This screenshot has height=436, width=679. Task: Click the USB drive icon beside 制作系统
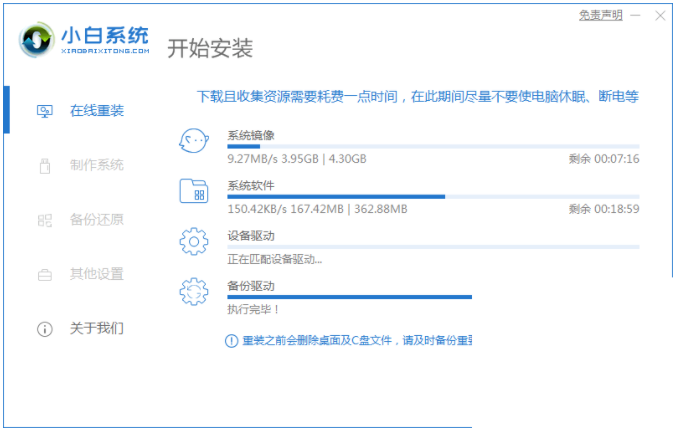pyautogui.click(x=44, y=165)
